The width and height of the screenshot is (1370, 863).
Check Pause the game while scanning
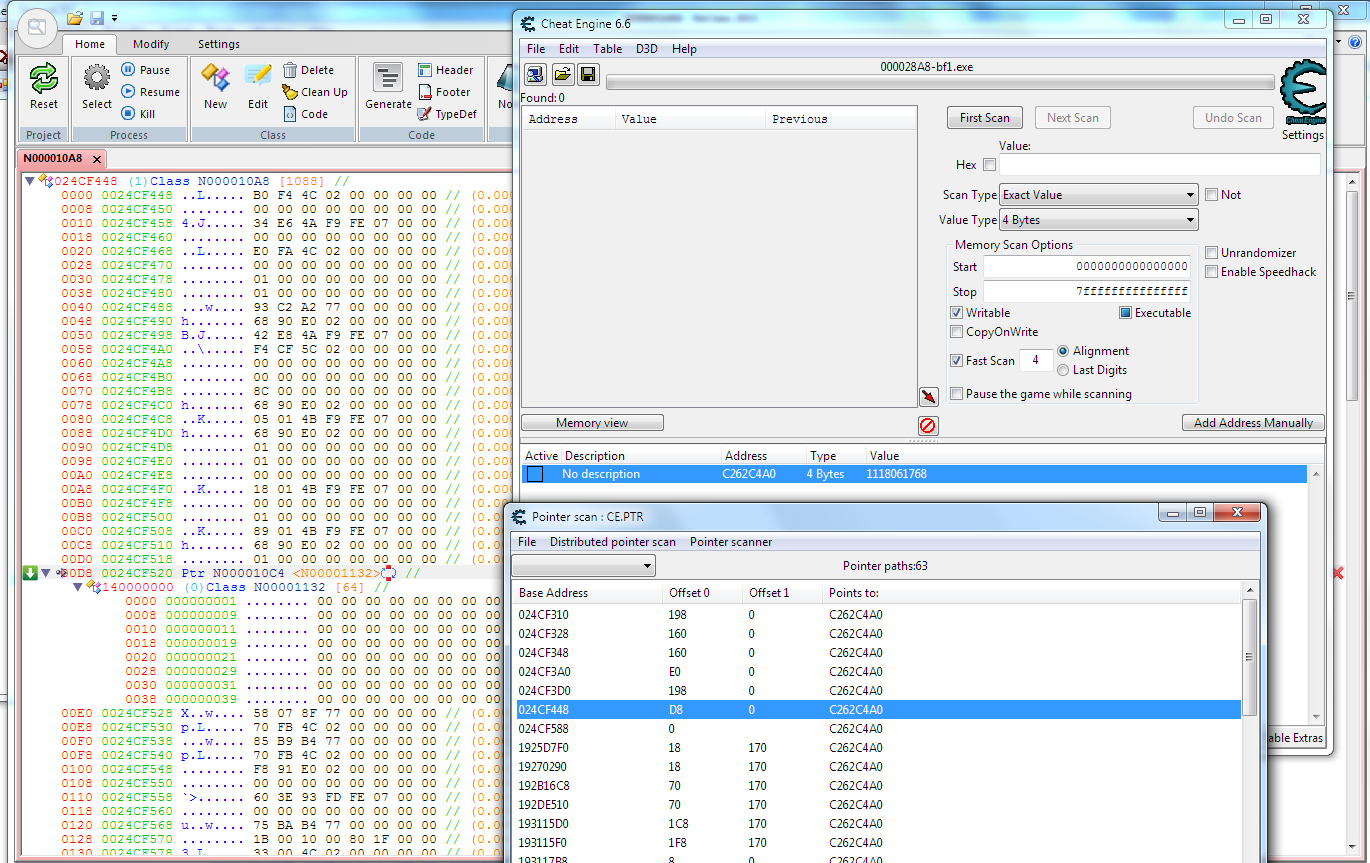[x=956, y=394]
